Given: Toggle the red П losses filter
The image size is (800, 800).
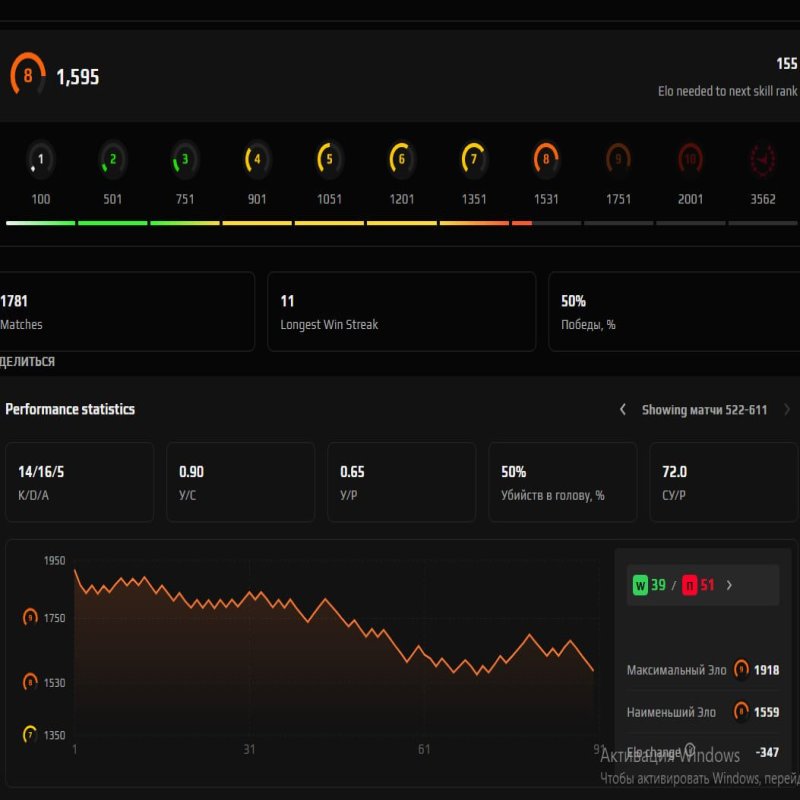Looking at the screenshot, I should (x=692, y=586).
